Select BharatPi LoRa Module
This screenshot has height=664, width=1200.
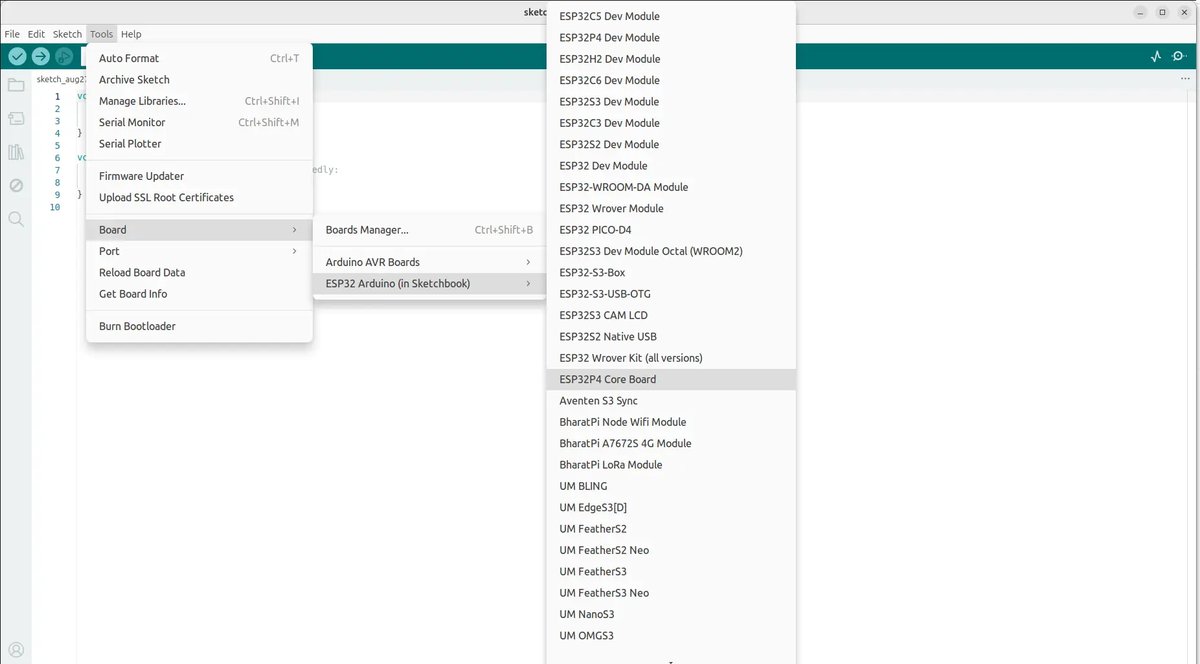[x=671, y=465]
